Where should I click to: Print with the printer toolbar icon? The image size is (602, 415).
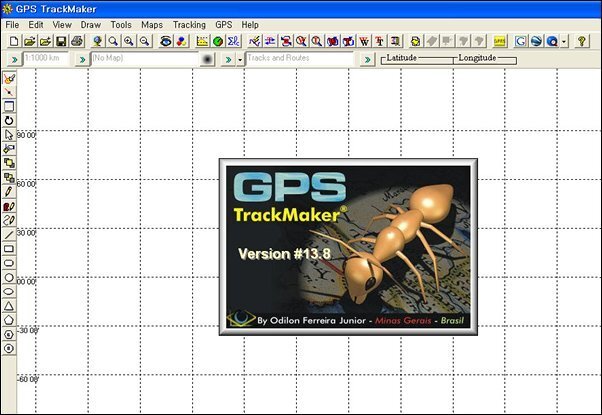77,41
